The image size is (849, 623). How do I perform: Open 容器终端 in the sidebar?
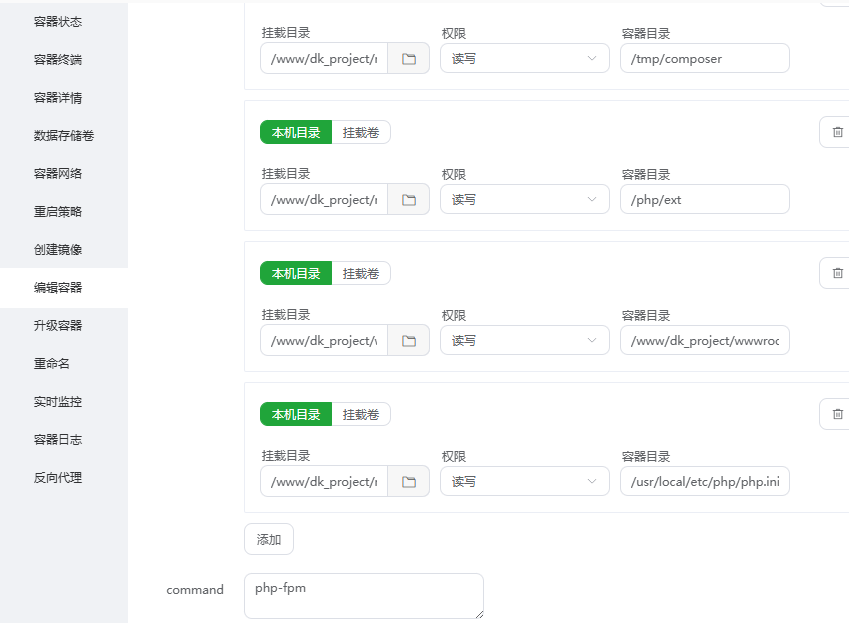[58, 60]
